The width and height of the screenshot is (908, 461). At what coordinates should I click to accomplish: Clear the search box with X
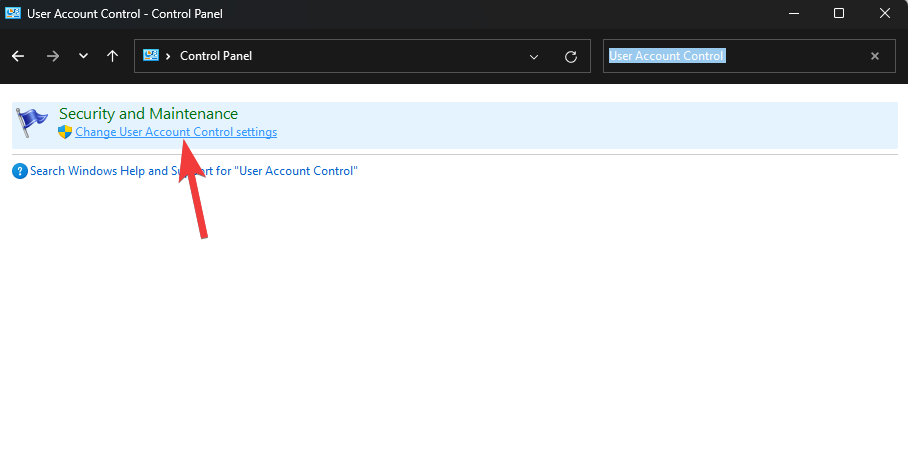click(x=875, y=56)
